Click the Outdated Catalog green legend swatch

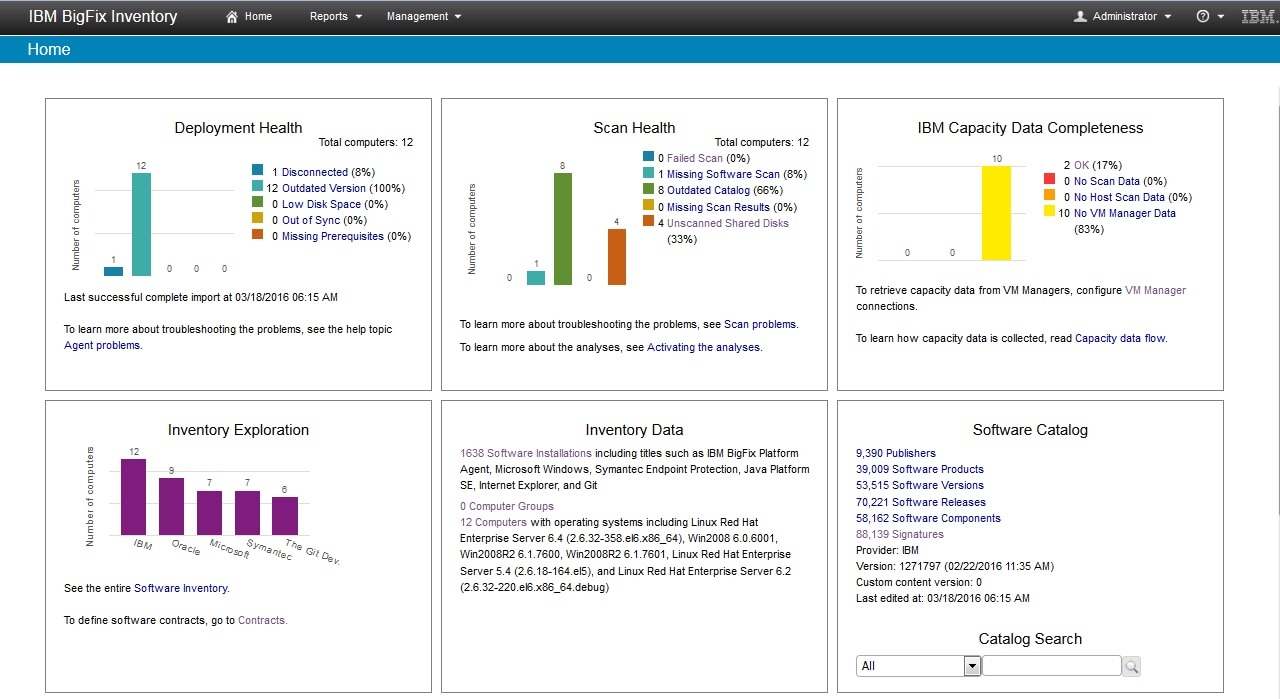tap(648, 189)
